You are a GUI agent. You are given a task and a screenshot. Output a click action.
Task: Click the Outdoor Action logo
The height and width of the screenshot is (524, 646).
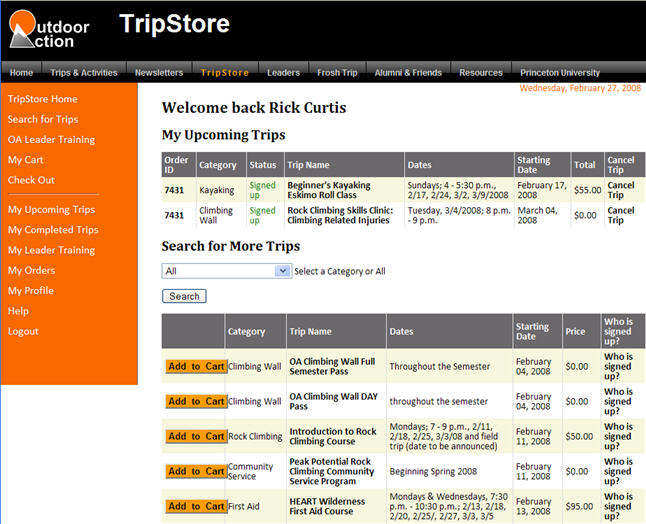click(x=50, y=31)
